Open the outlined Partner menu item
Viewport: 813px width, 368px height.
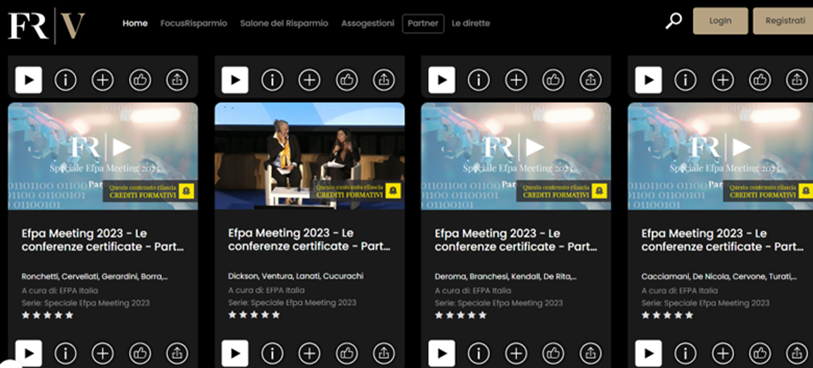pos(423,23)
